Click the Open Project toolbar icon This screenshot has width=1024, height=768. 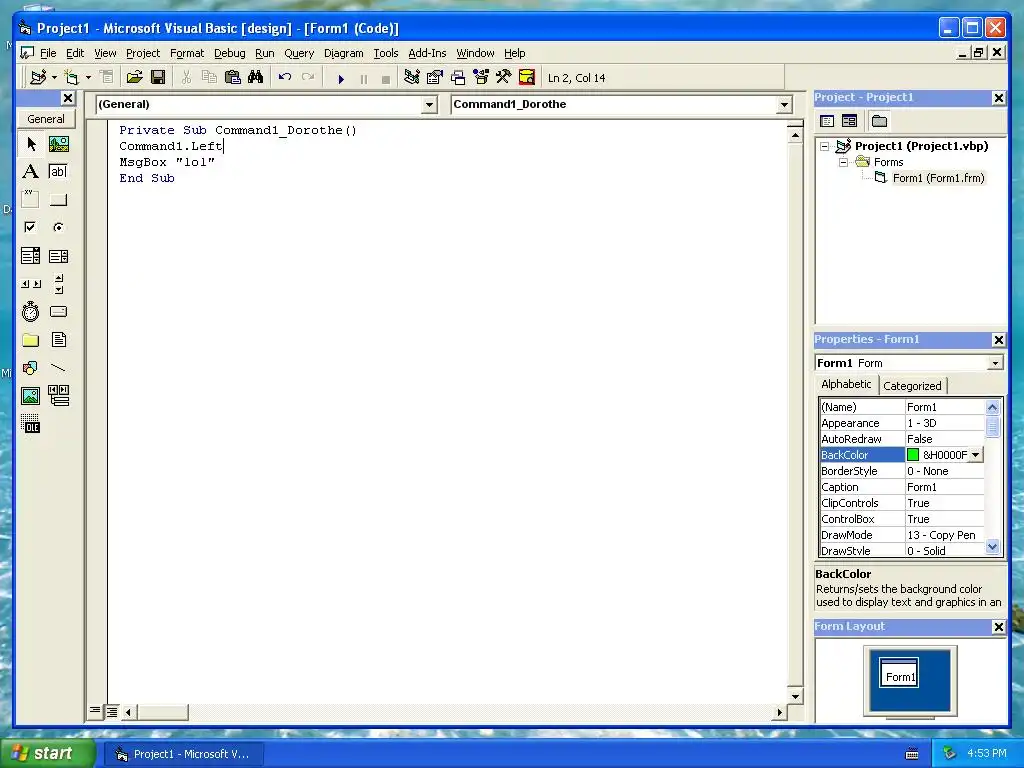tap(135, 77)
